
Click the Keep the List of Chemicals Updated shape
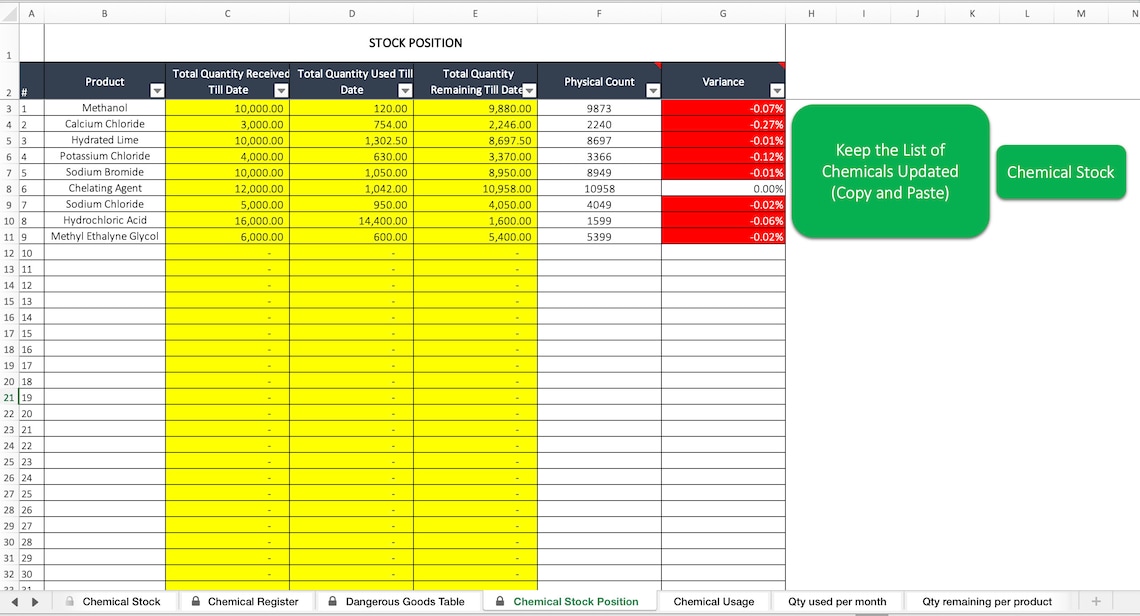[889, 172]
